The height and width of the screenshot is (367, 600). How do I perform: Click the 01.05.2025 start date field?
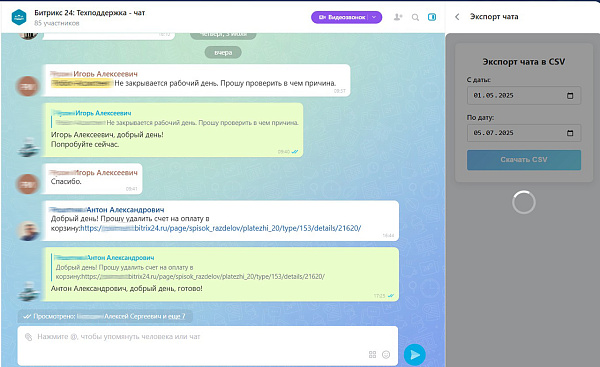point(524,96)
